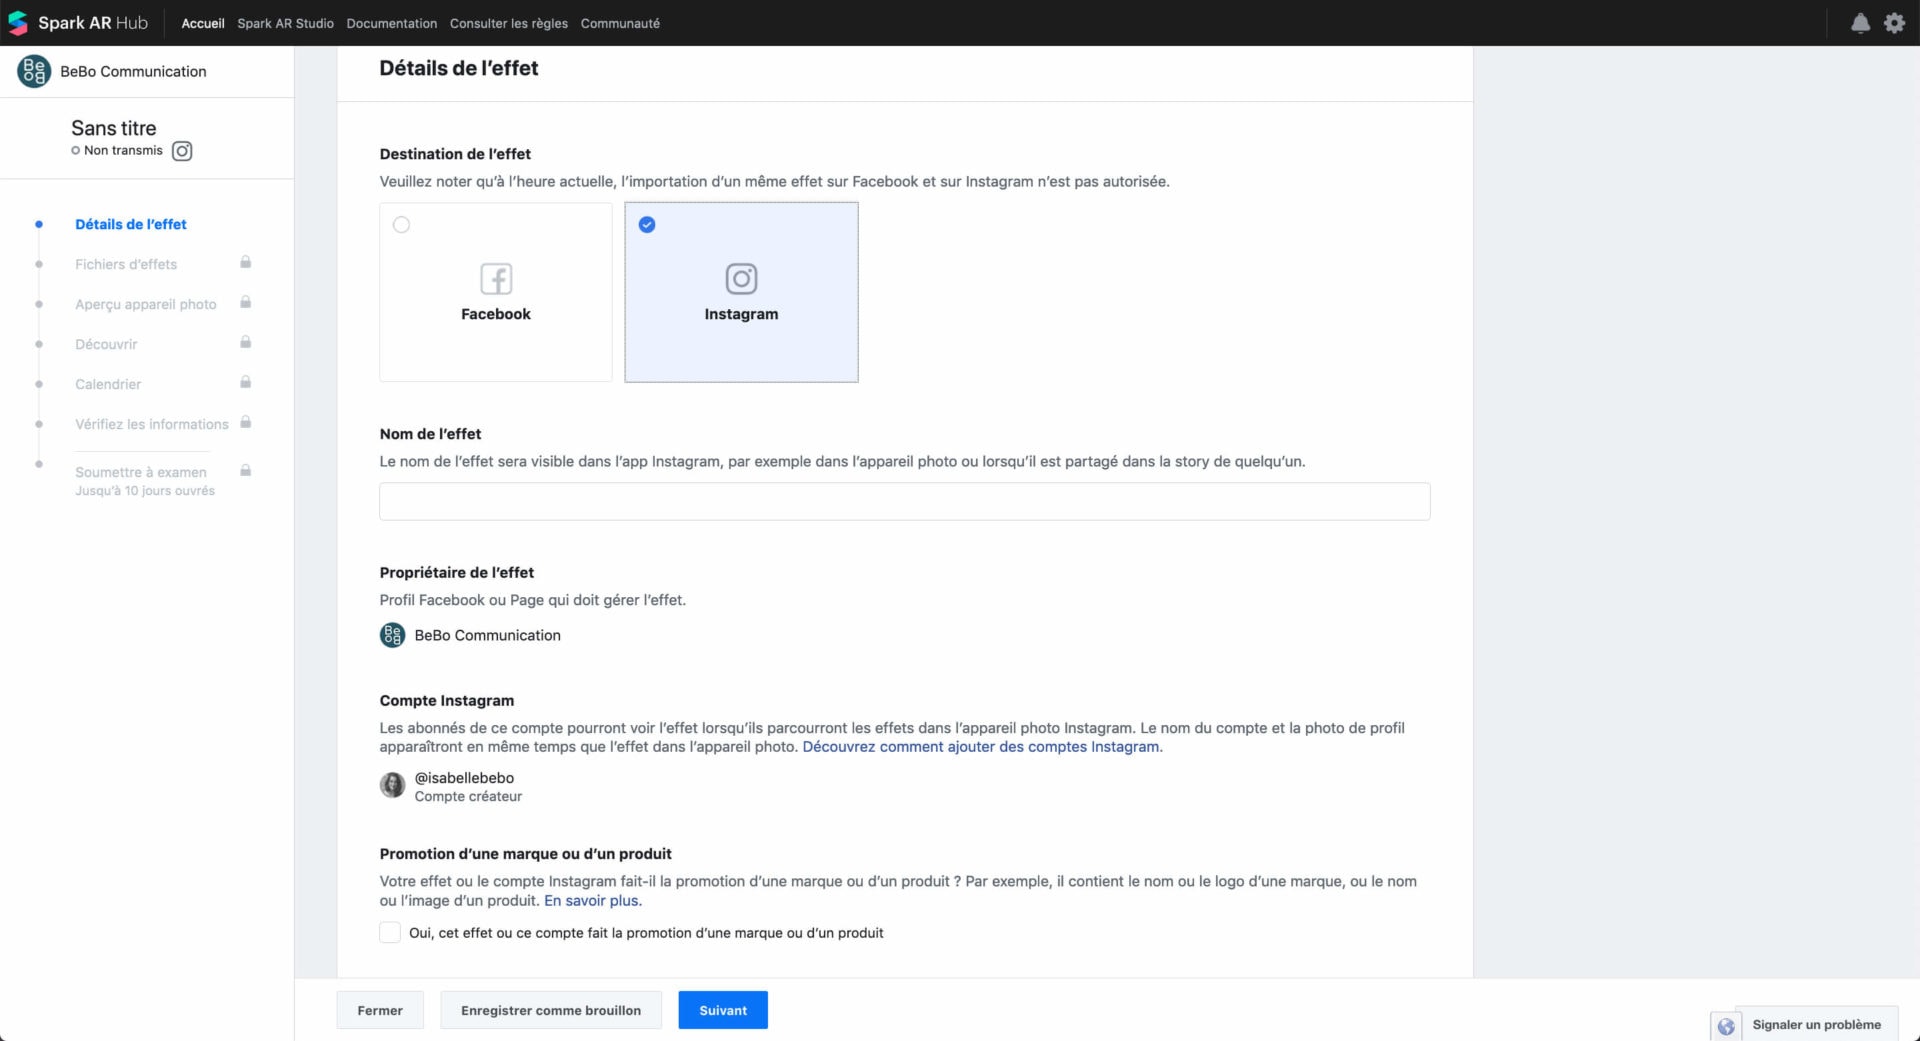Click the Compte créateur label

coord(468,797)
